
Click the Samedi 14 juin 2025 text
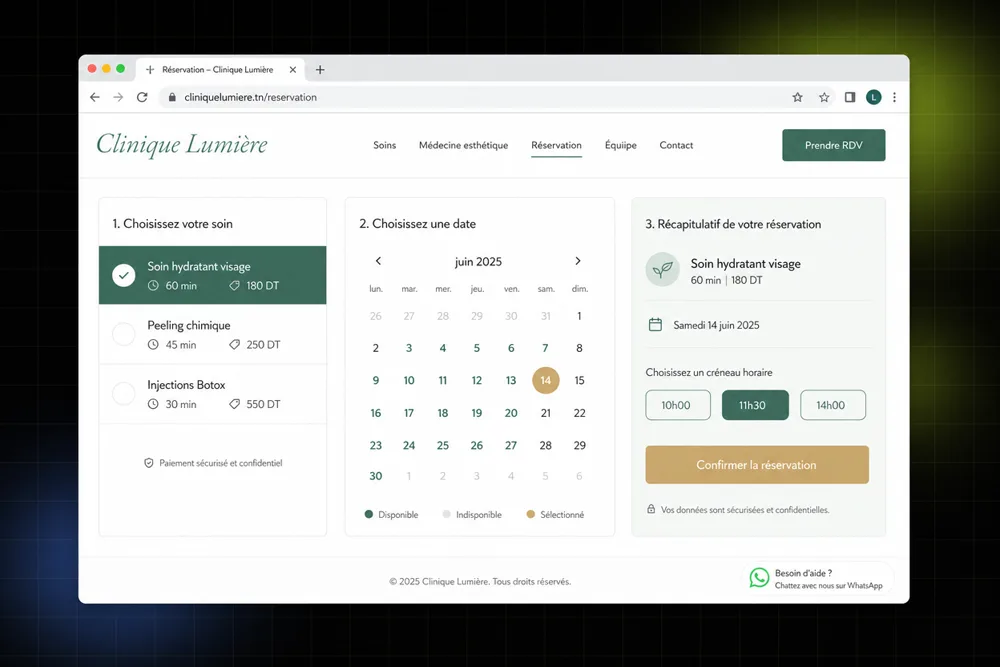(716, 325)
